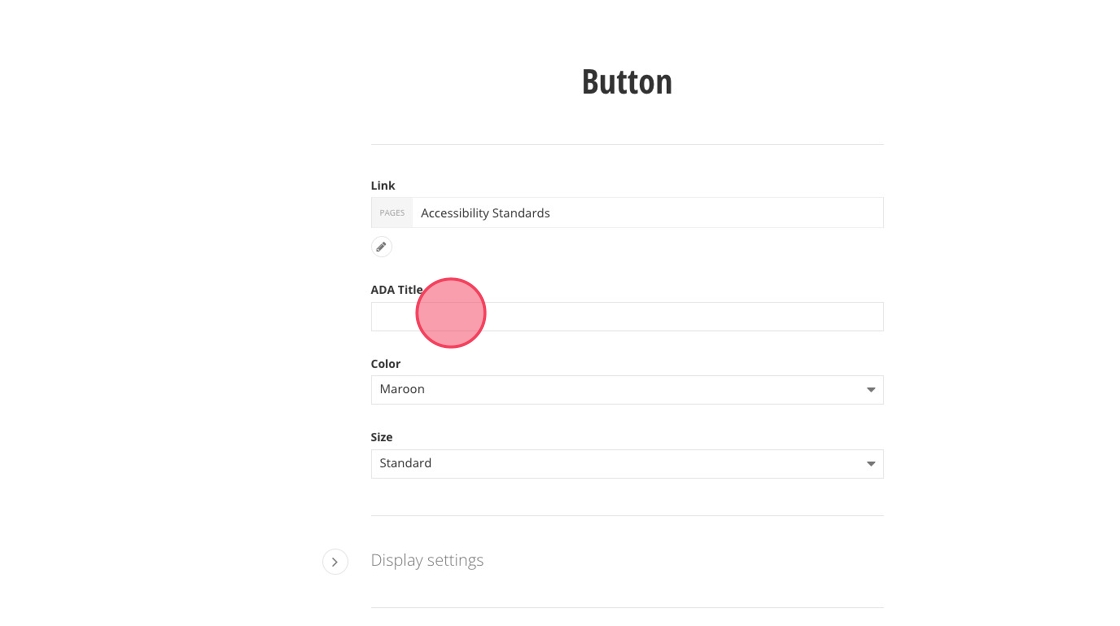The height and width of the screenshot is (626, 1120).
Task: Expand Display settings with the chevron icon
Action: tap(335, 562)
